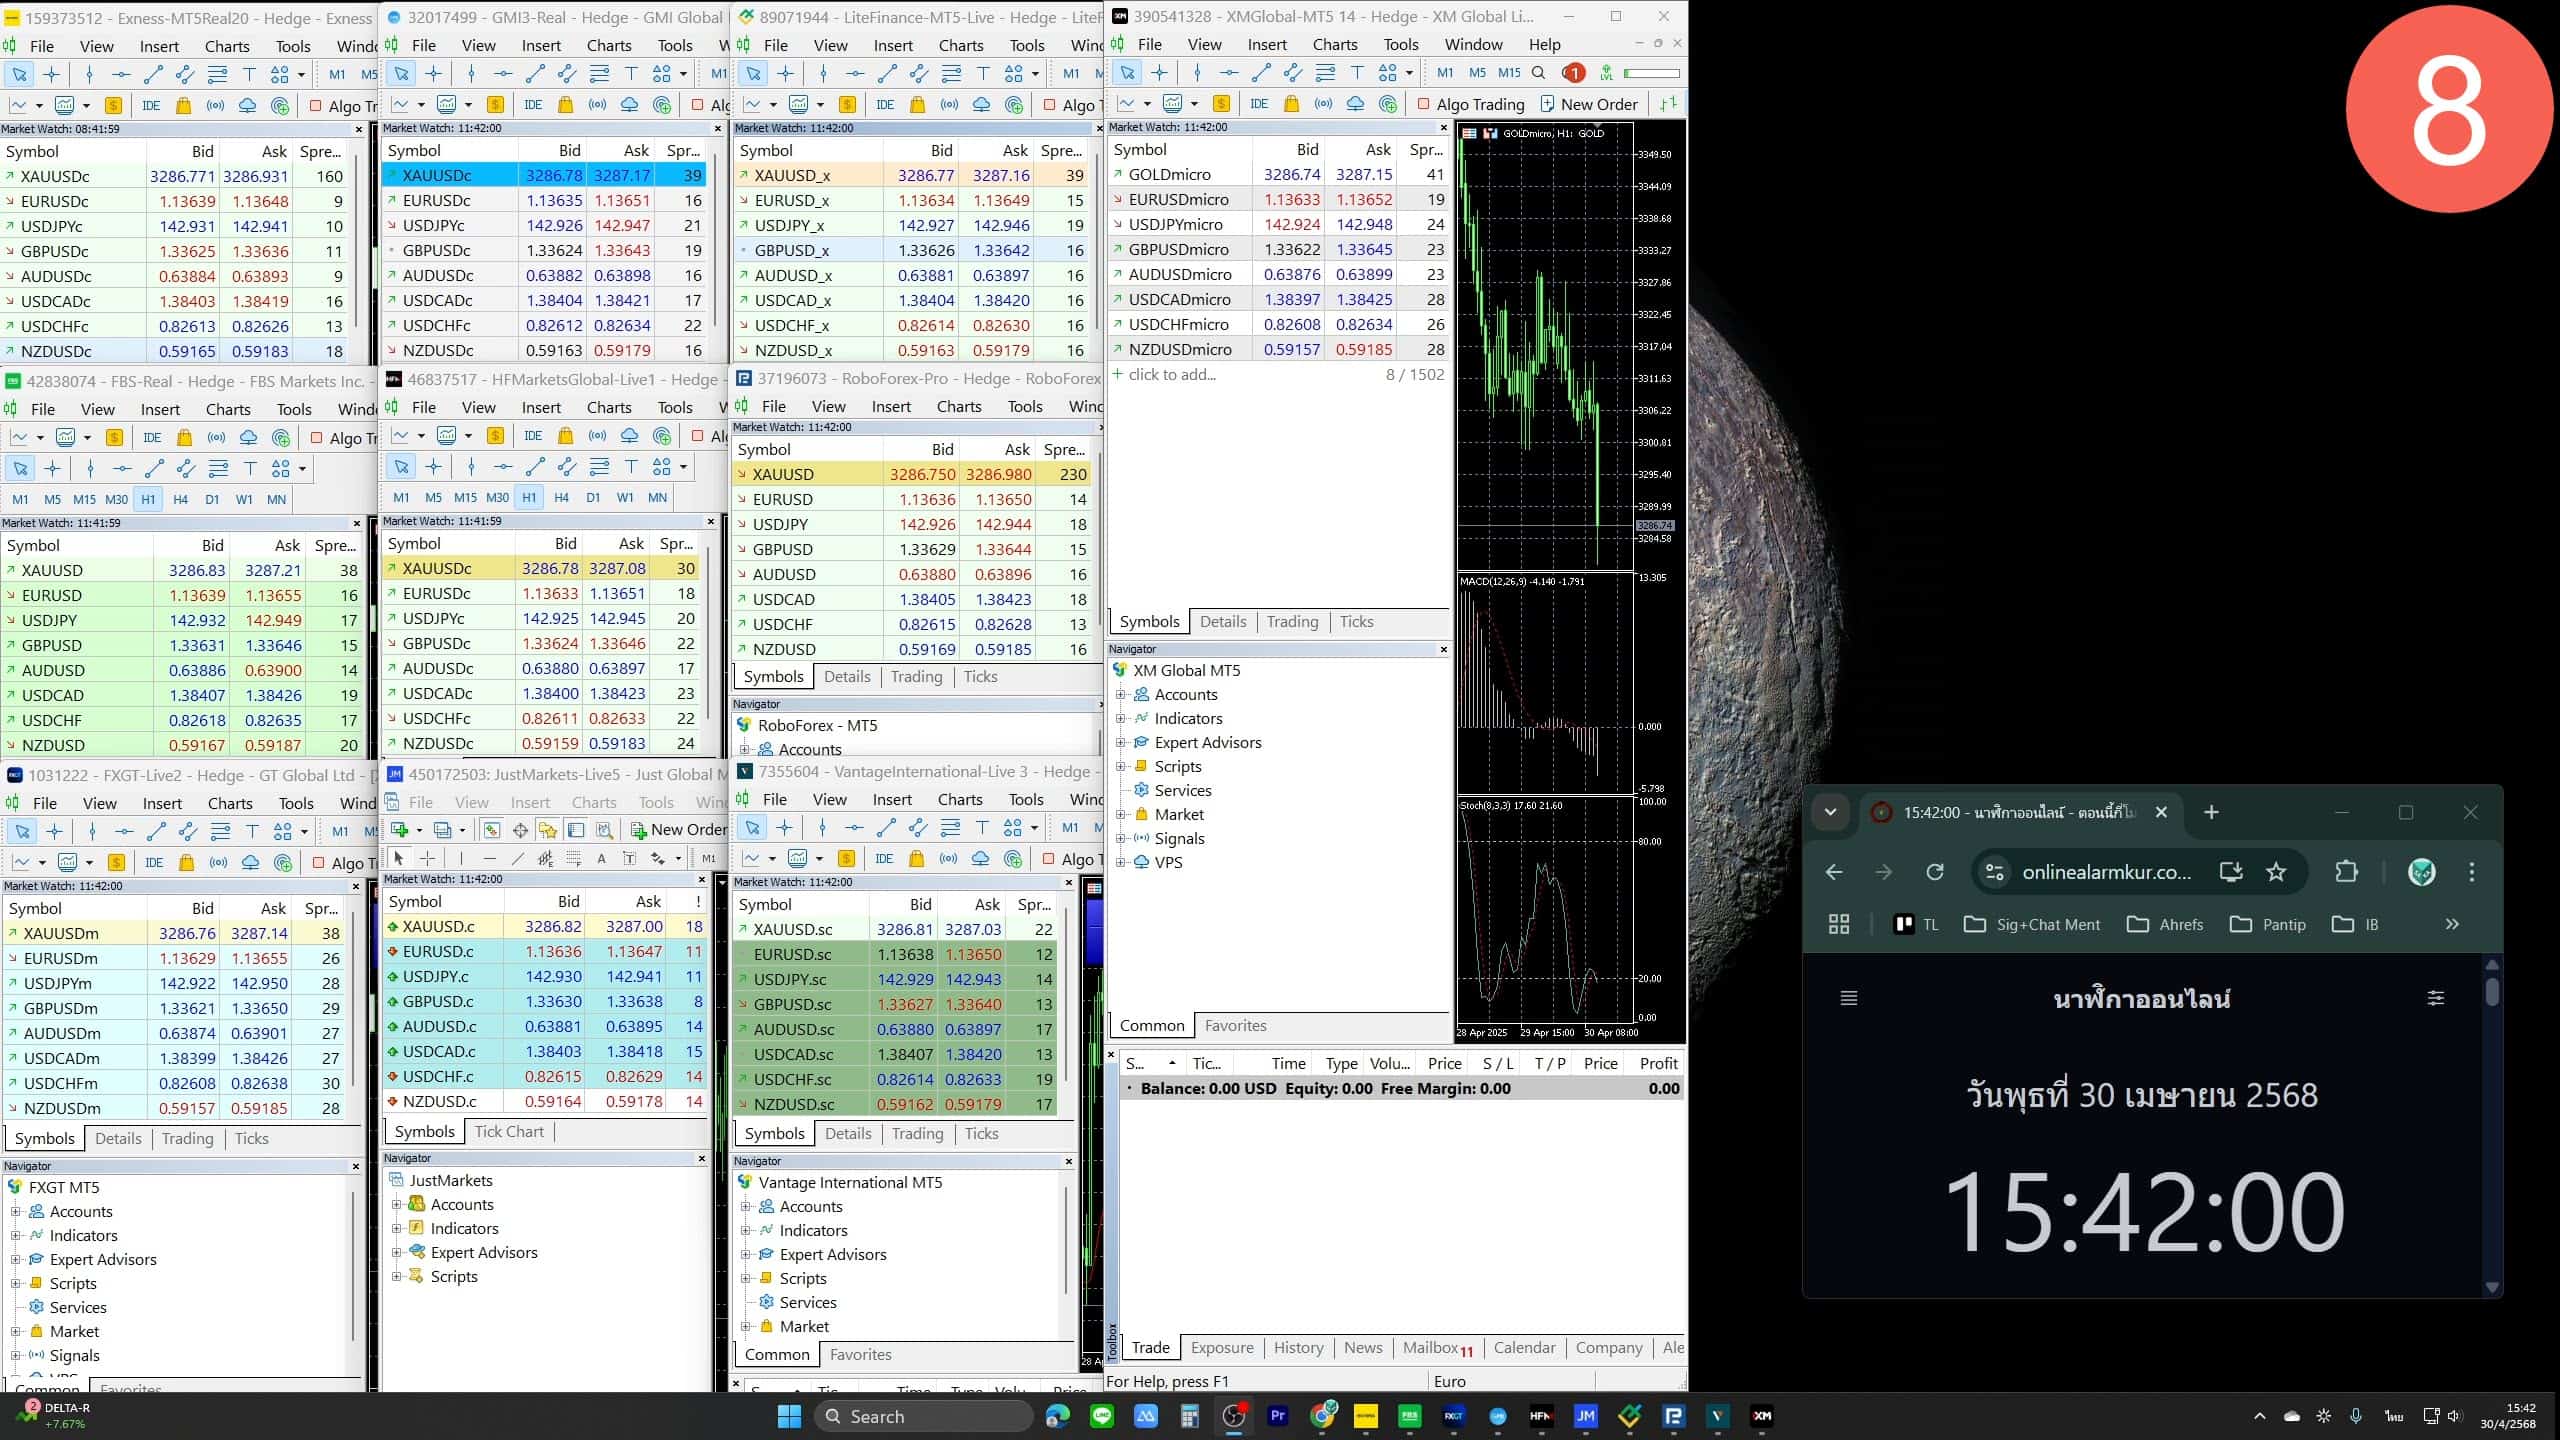
Task: Open the Help menu in XMGlobal
Action: (x=1544, y=45)
